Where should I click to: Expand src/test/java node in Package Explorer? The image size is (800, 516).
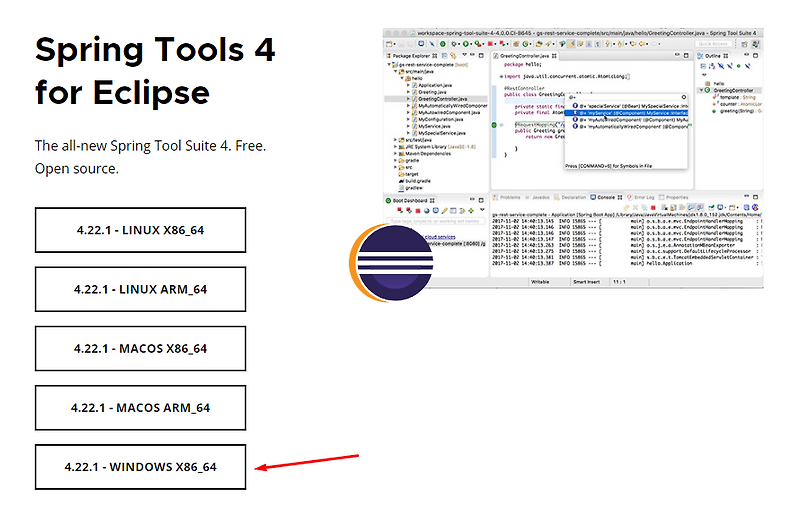395,140
